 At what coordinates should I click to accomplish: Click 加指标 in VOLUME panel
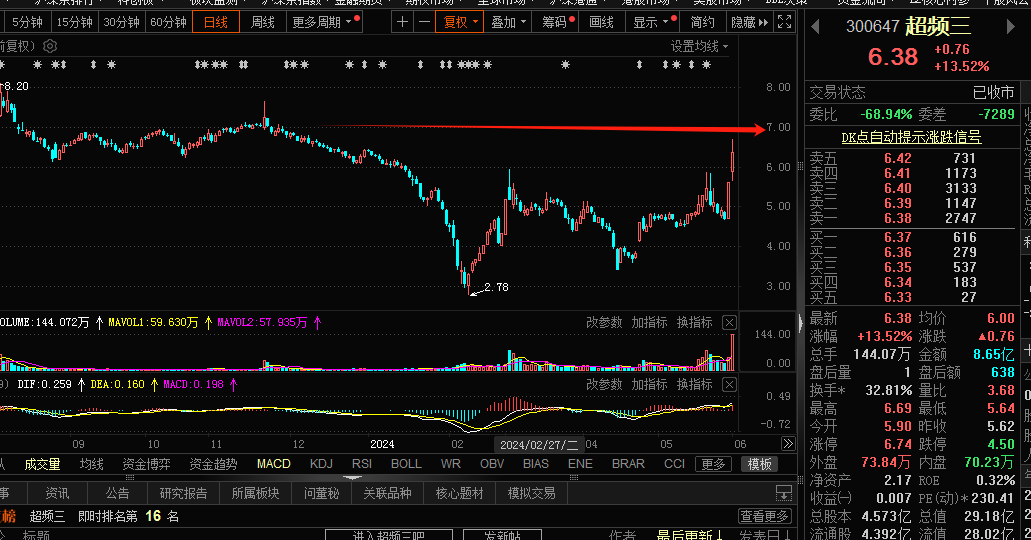pyautogui.click(x=650, y=322)
